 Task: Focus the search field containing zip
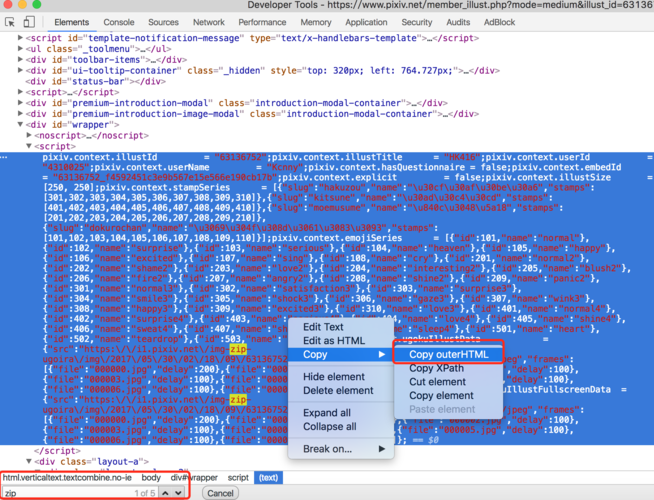[x=60, y=493]
